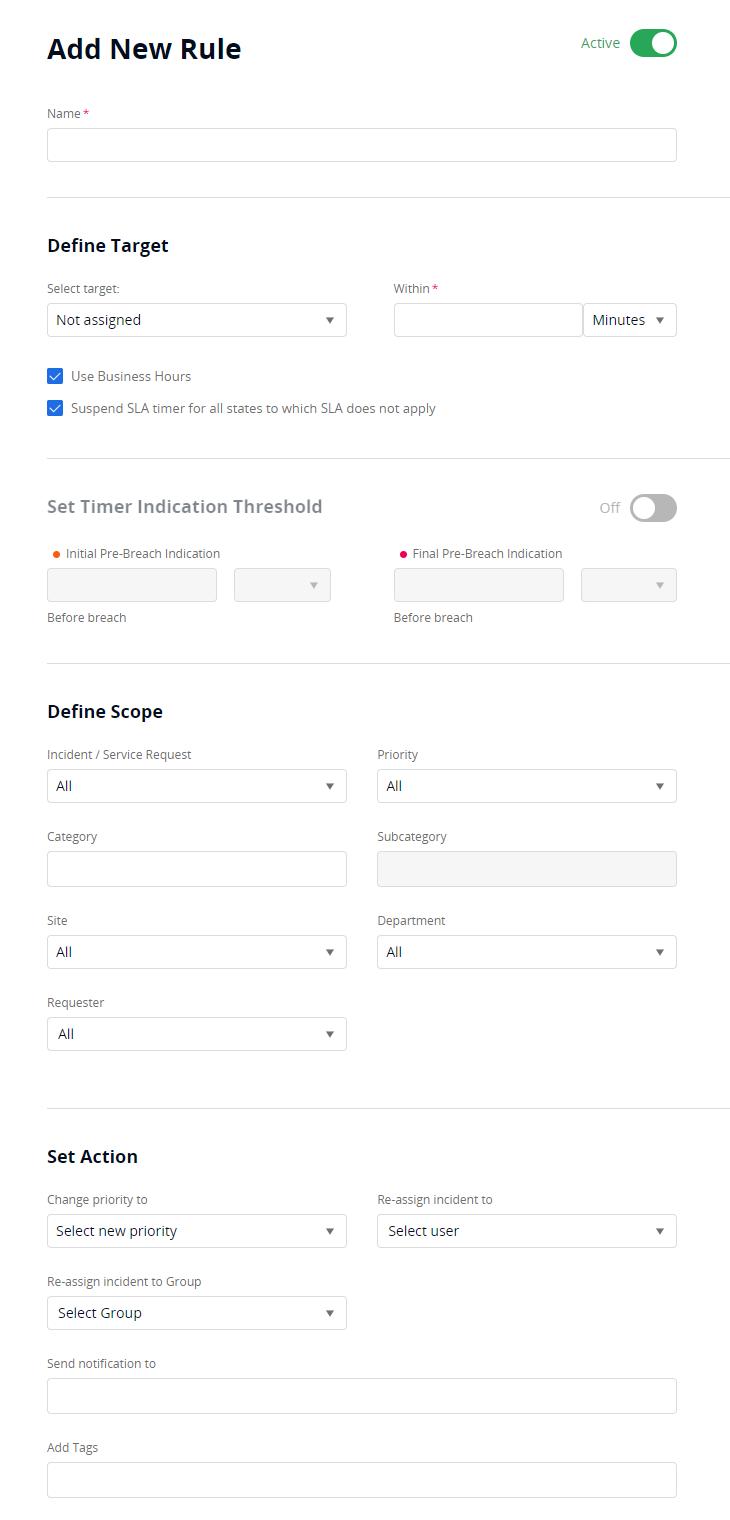This screenshot has width=730, height=1520.
Task: Open the Site dropdown
Action: pyautogui.click(x=196, y=952)
